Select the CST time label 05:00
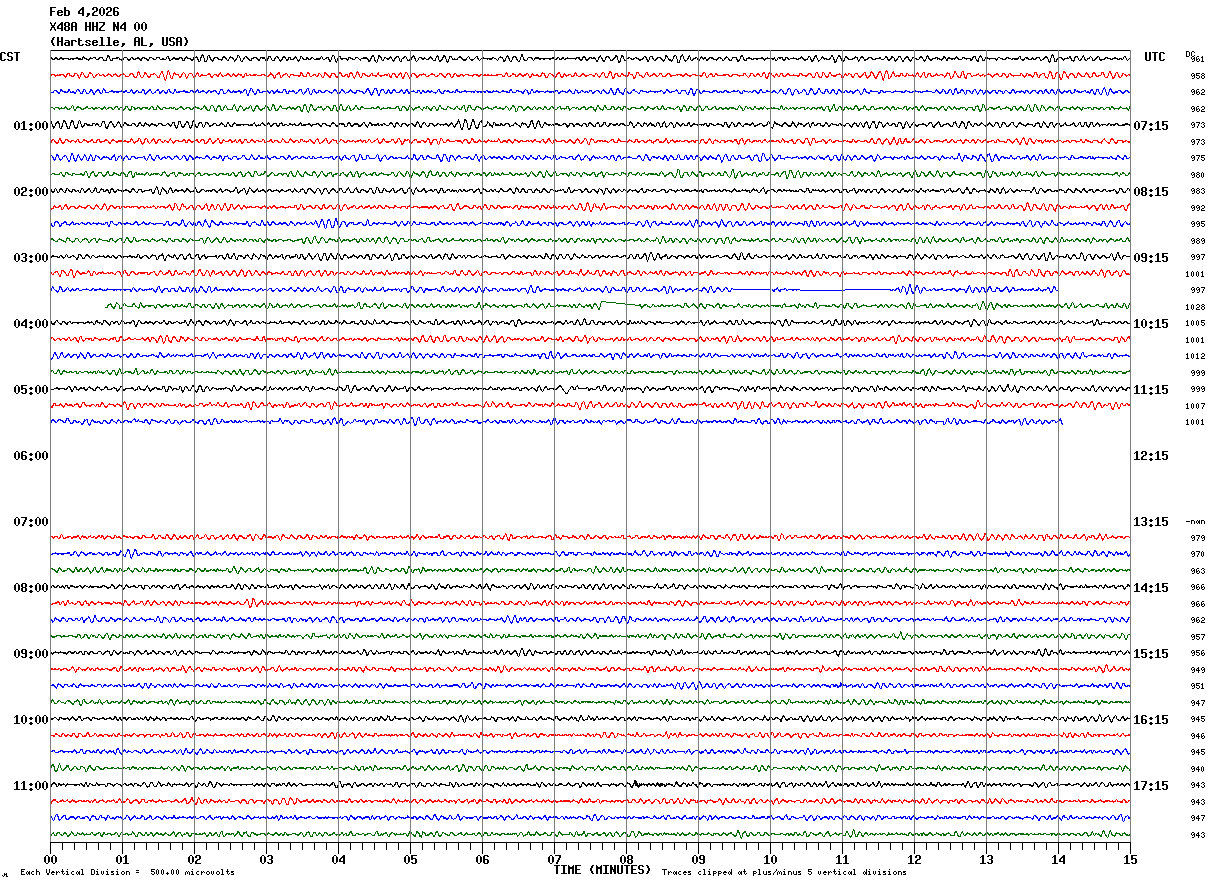The height and width of the screenshot is (886, 1210). [x=31, y=390]
